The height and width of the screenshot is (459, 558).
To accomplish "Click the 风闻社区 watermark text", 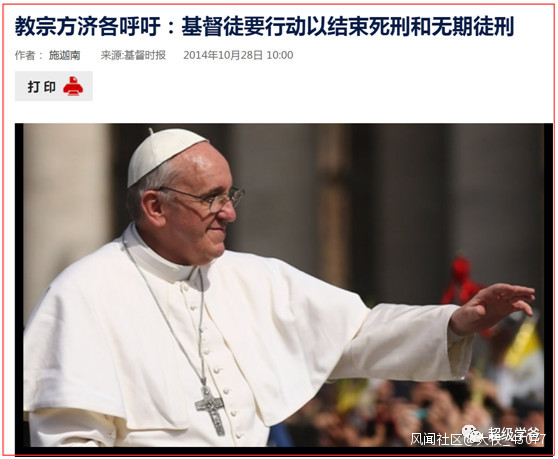I will pos(436,439).
